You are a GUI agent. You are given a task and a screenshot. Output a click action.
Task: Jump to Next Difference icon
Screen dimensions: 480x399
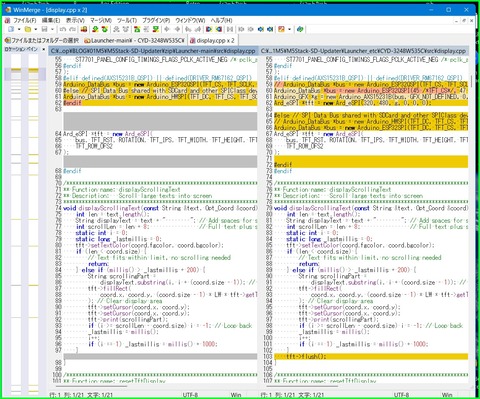click(x=95, y=29)
